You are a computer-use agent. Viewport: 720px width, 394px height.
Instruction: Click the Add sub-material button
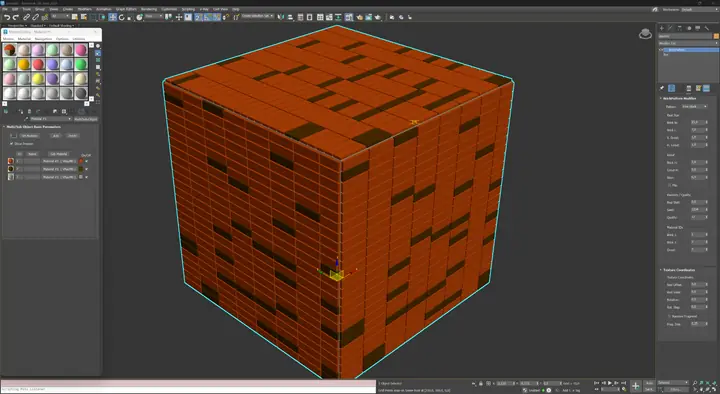tap(56, 136)
